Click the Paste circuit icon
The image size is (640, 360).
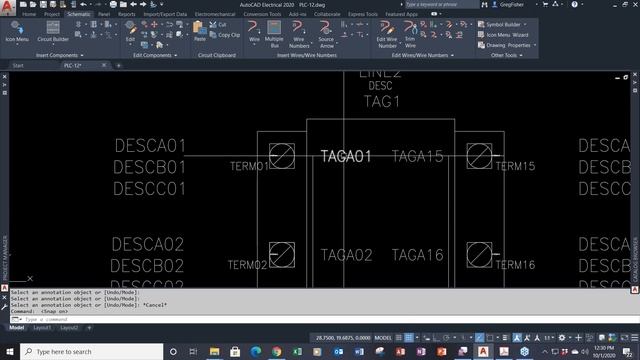click(200, 32)
